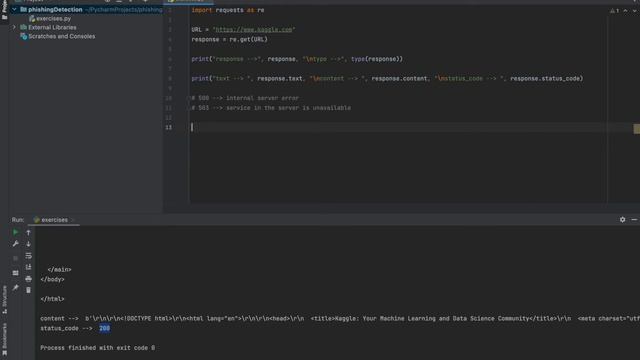Pin the Run tab with the pin icon
The width and height of the screenshot is (640, 360).
tap(16, 288)
